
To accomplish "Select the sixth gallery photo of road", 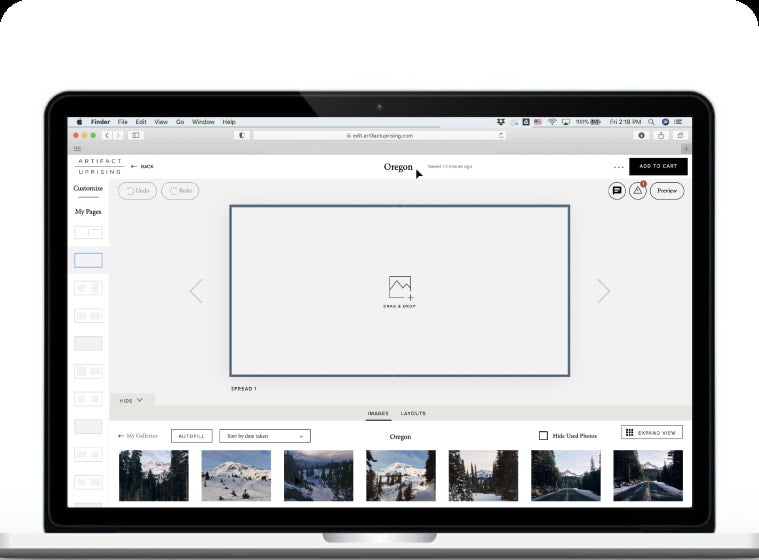I will pos(566,475).
